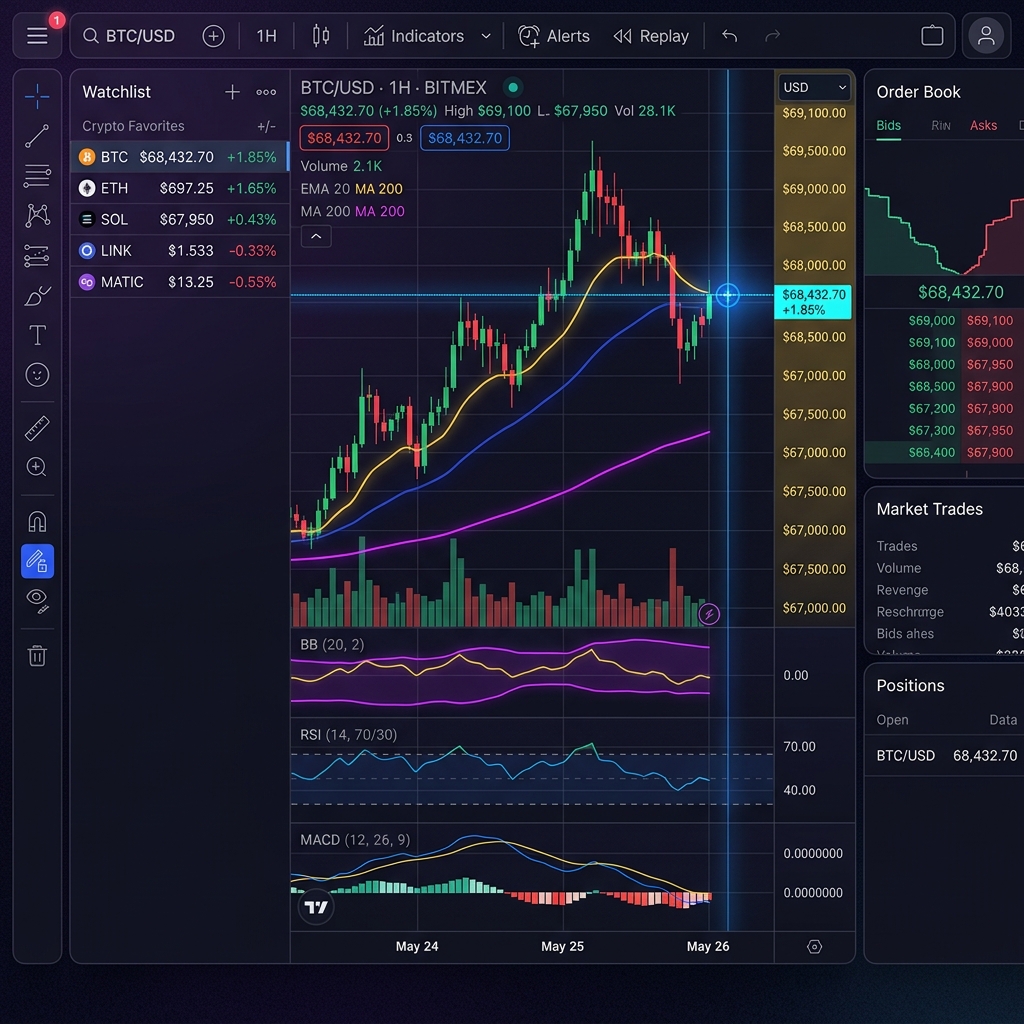Jump to May 24 on time axis

pos(417,946)
